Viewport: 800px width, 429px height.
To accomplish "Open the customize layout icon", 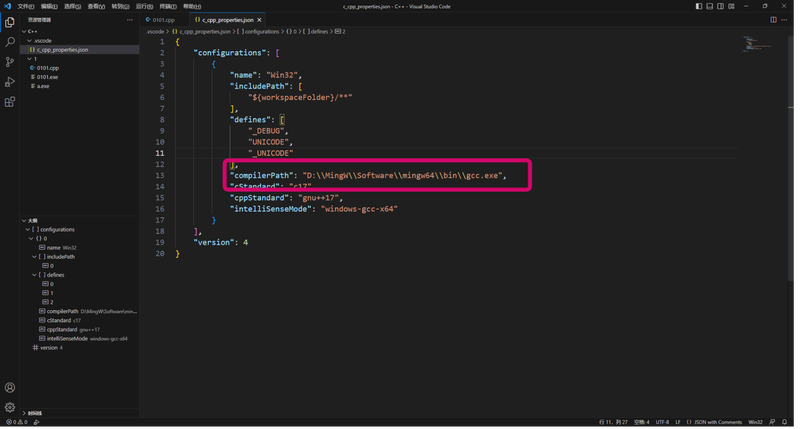I will [x=731, y=6].
